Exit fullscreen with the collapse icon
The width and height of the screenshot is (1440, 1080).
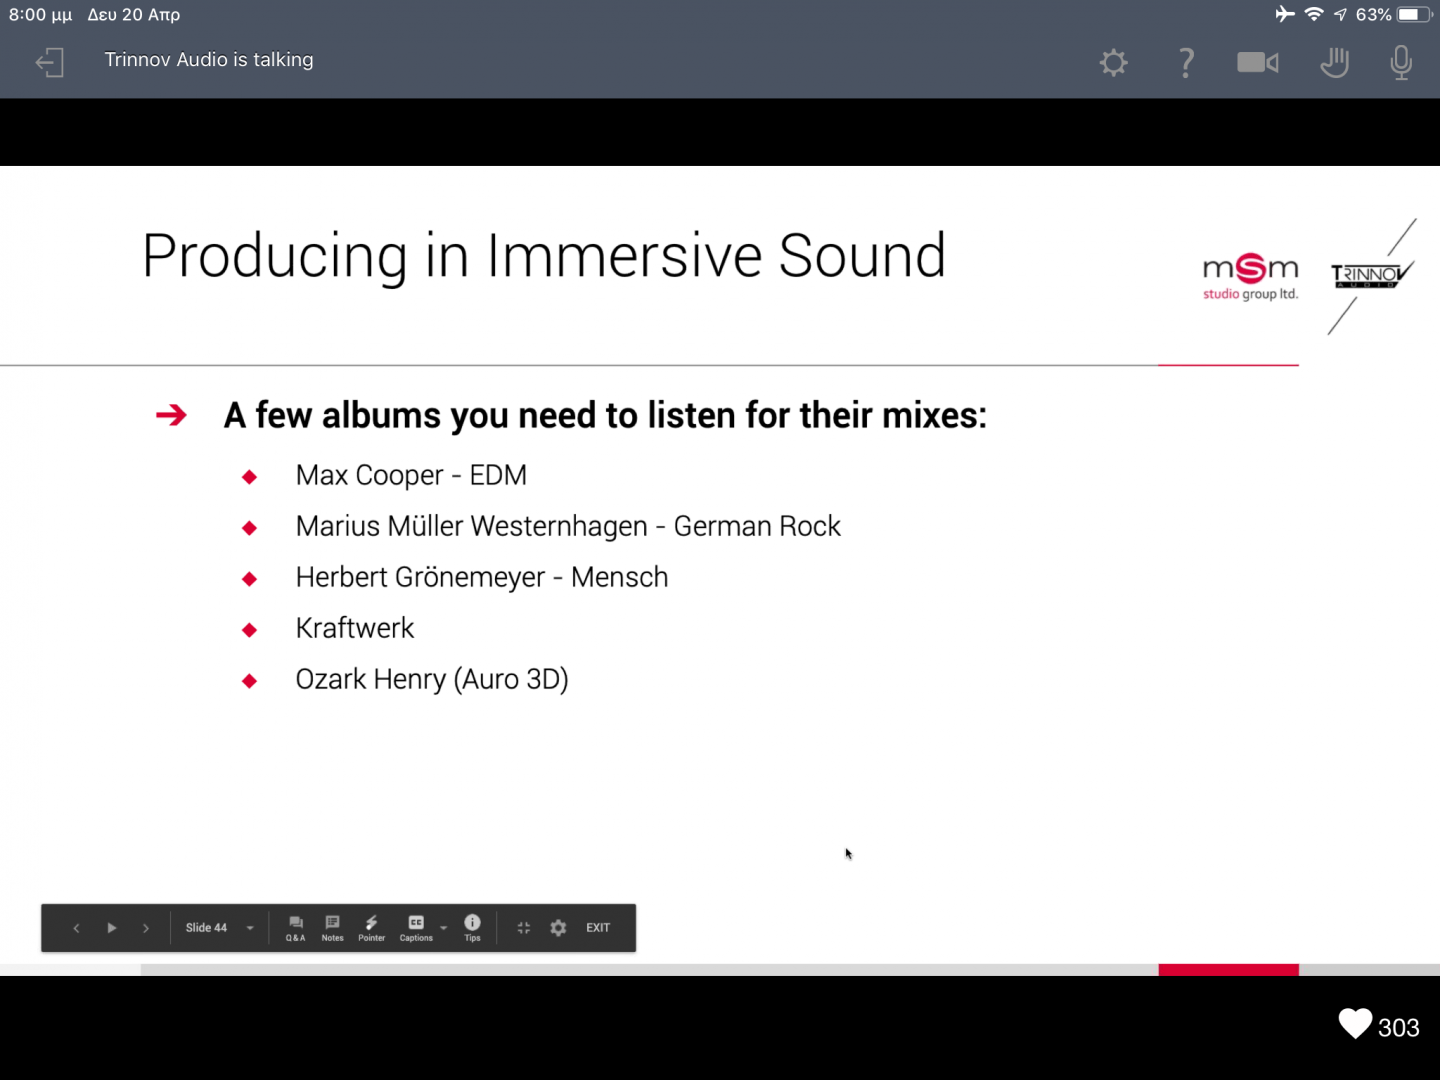[523, 928]
